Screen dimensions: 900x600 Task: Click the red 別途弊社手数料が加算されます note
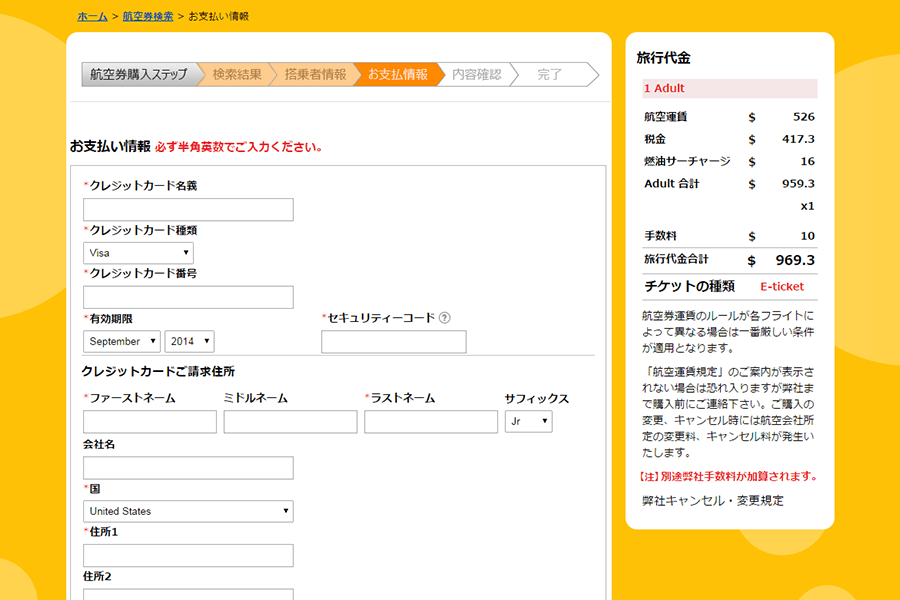[x=727, y=477]
